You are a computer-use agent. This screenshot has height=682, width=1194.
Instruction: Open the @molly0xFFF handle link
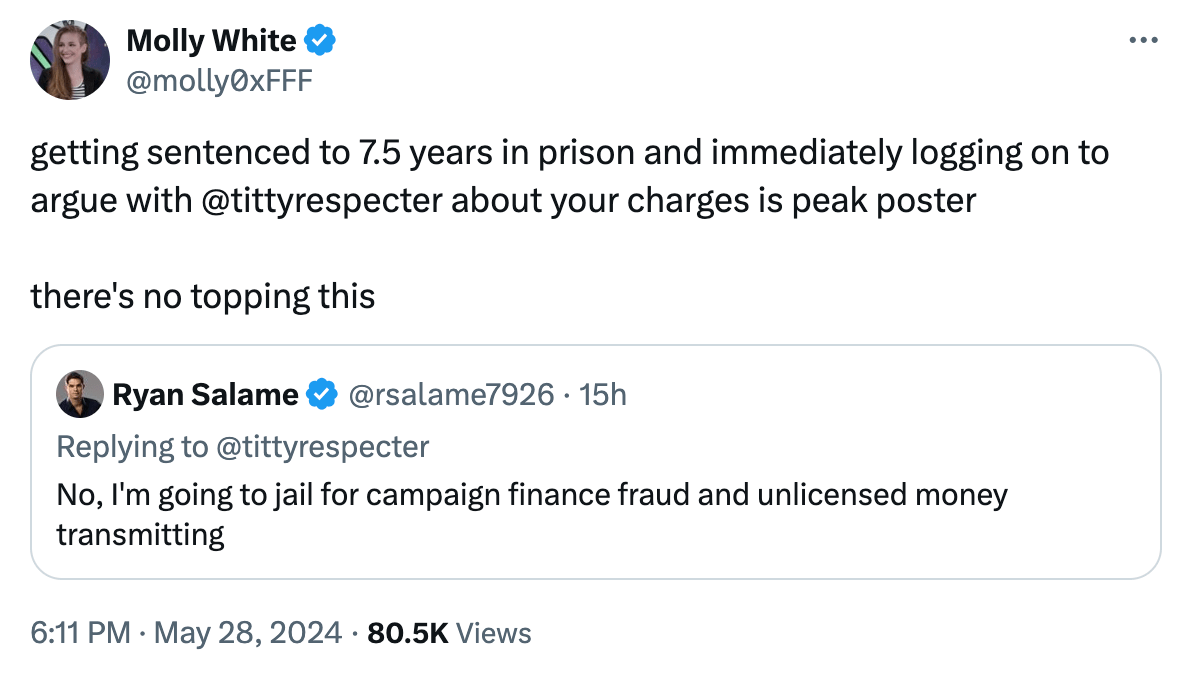[219, 81]
